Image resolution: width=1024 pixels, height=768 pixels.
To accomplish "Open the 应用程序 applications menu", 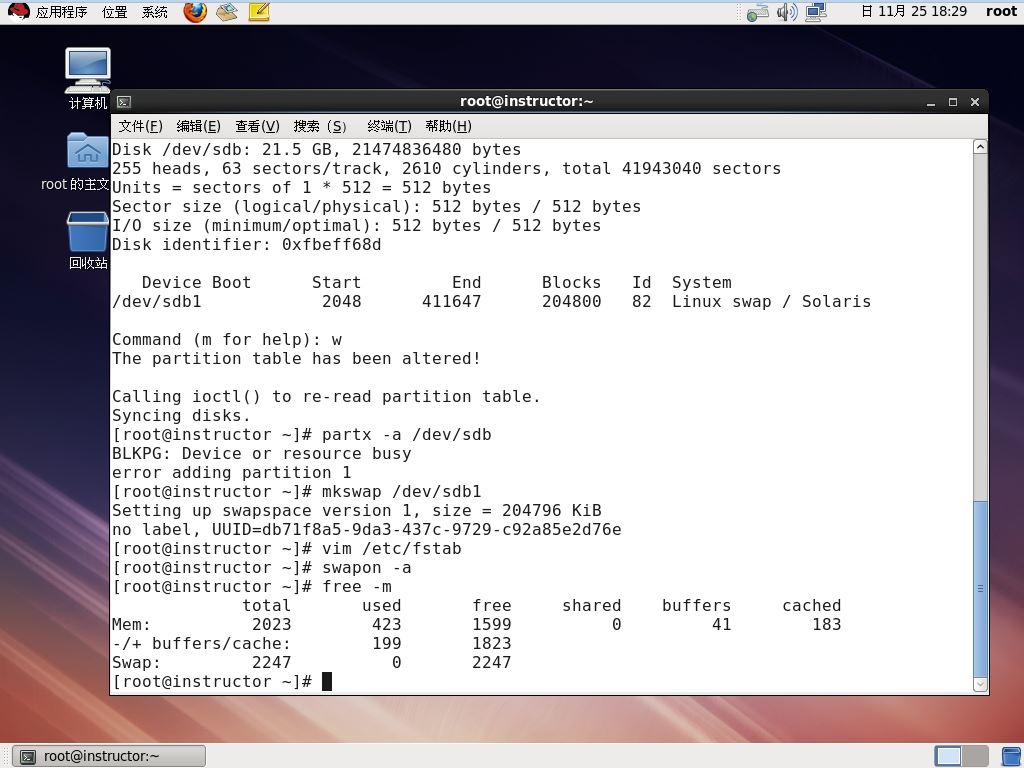I will [61, 12].
